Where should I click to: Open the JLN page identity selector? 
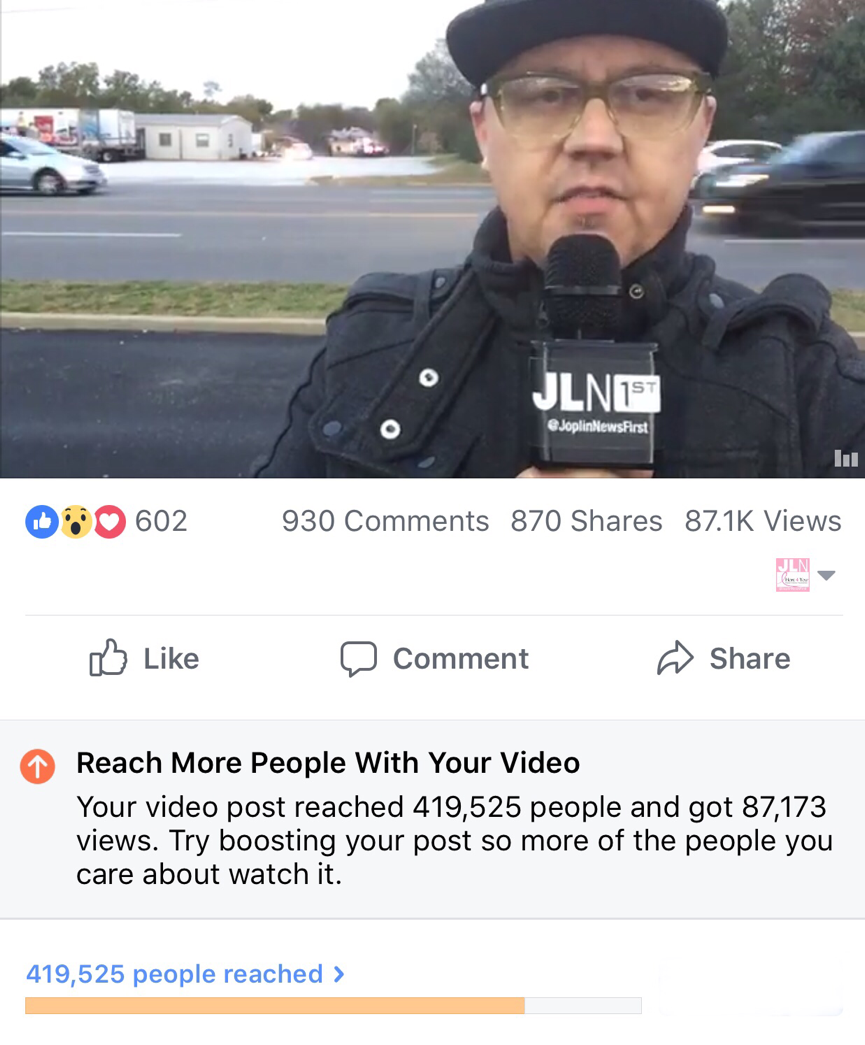[x=792, y=574]
